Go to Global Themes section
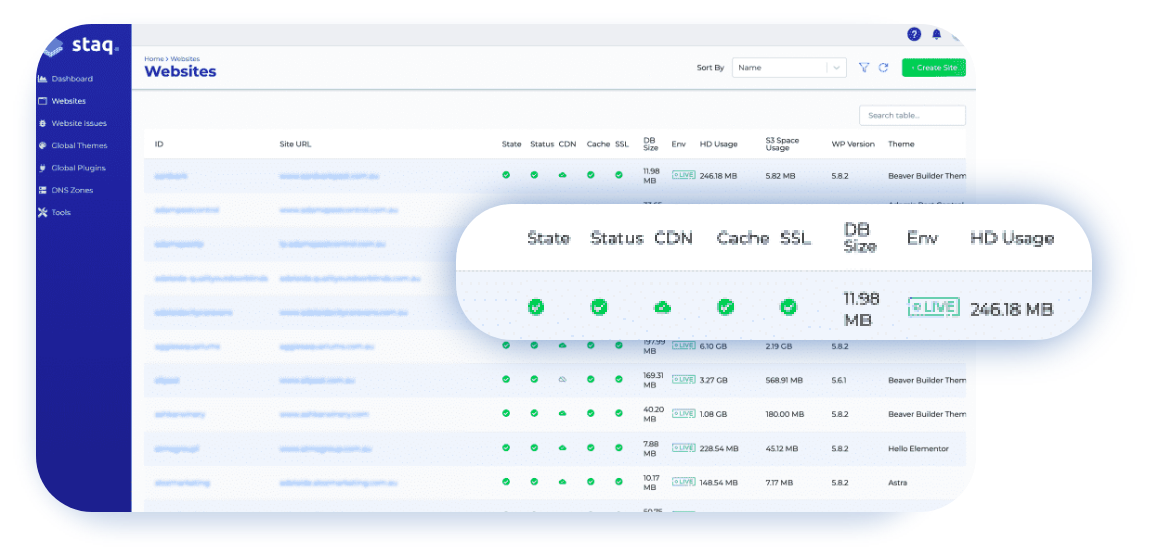The image size is (1152, 560). [x=72, y=146]
